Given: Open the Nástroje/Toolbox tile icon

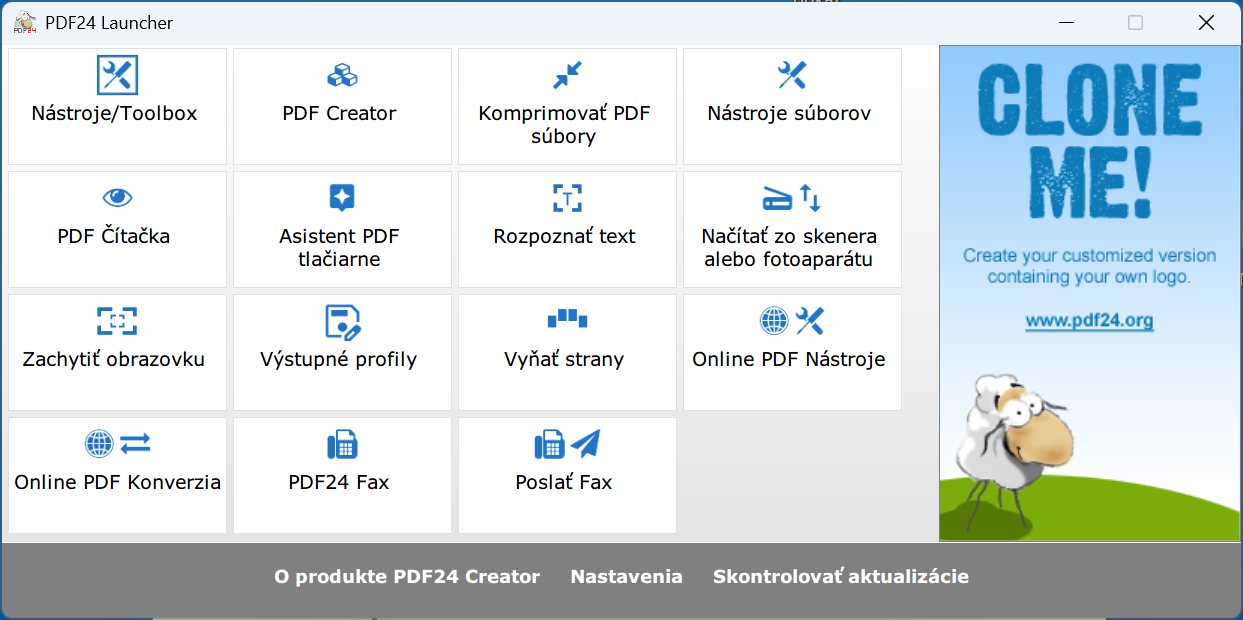Looking at the screenshot, I should pos(117,75).
